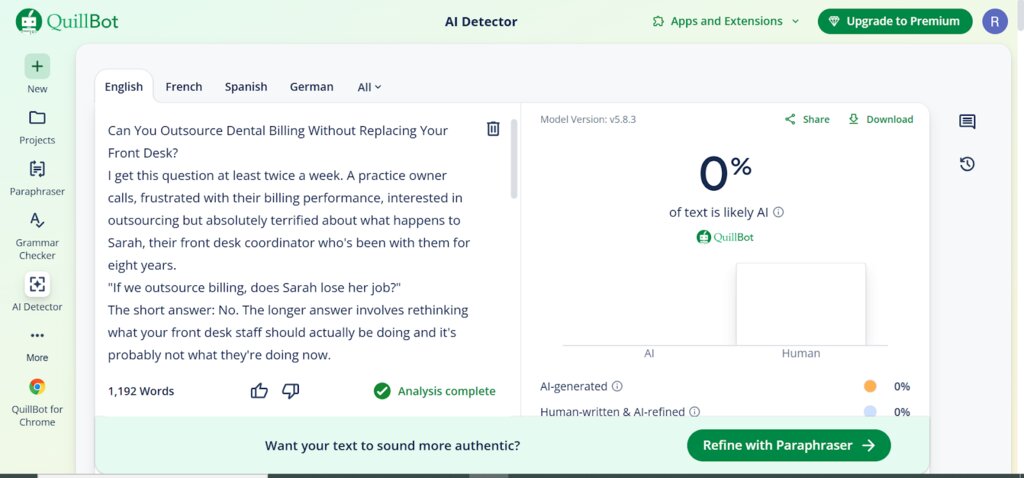Open the Grammar Checker tool
This screenshot has width=1024, height=478.
pos(37,233)
